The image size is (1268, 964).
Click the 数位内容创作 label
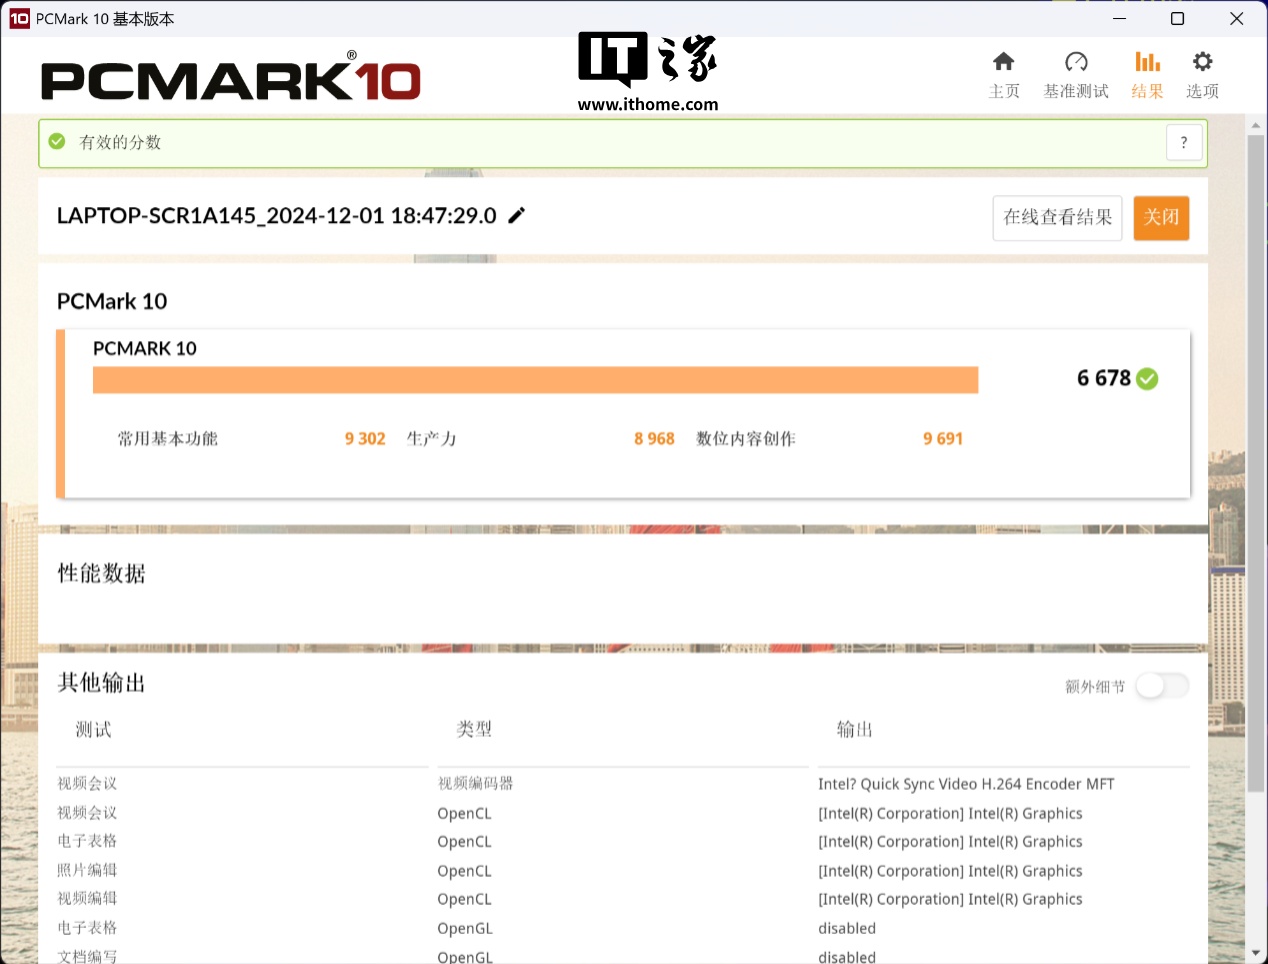(746, 439)
